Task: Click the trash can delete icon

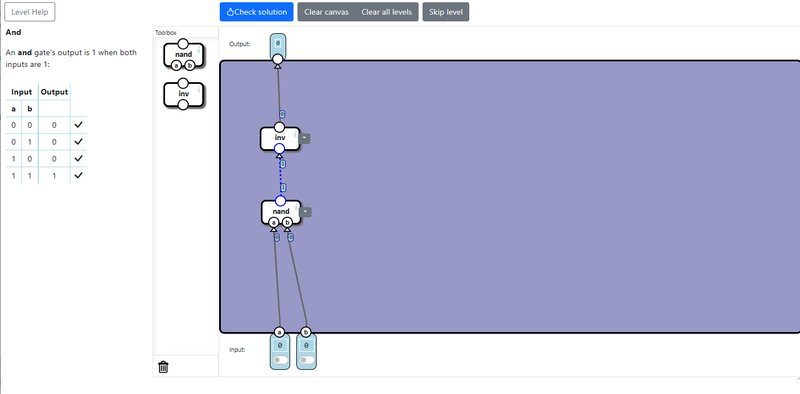Action: tap(163, 366)
